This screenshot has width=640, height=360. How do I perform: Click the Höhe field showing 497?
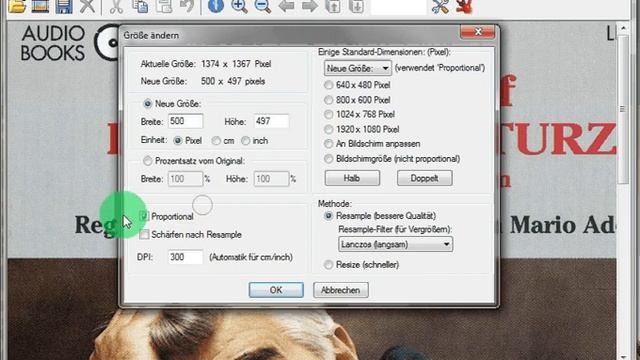(x=271, y=121)
